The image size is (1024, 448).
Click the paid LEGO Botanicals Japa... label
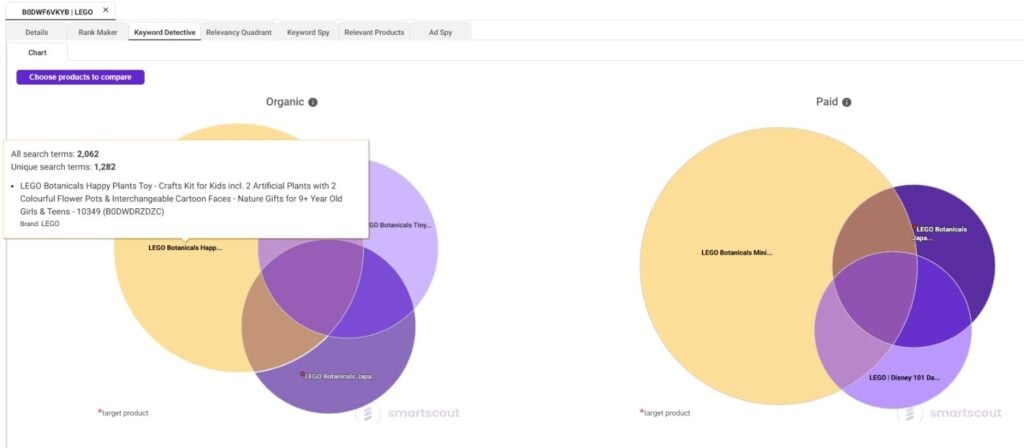click(x=941, y=234)
